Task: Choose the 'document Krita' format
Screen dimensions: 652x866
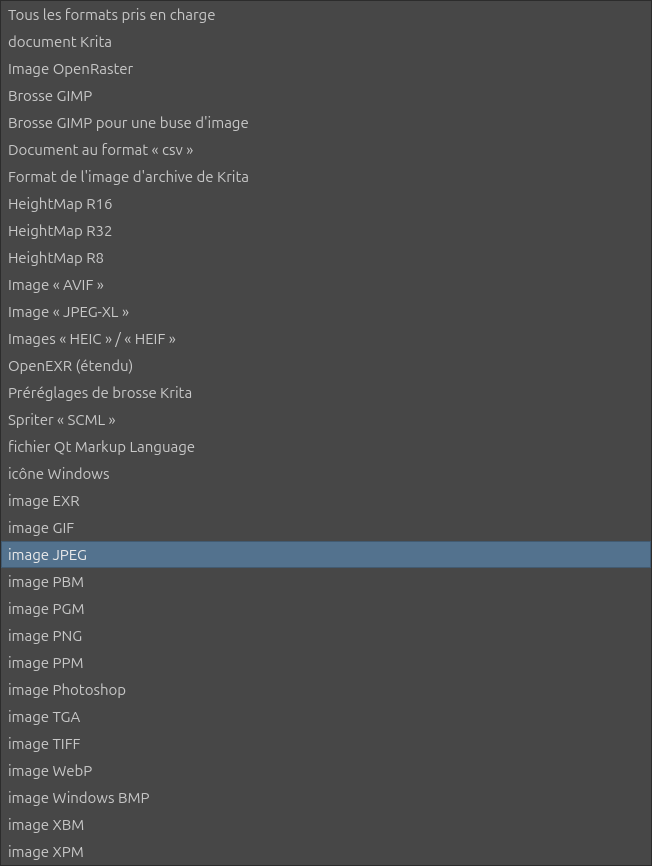Action: click(326, 42)
